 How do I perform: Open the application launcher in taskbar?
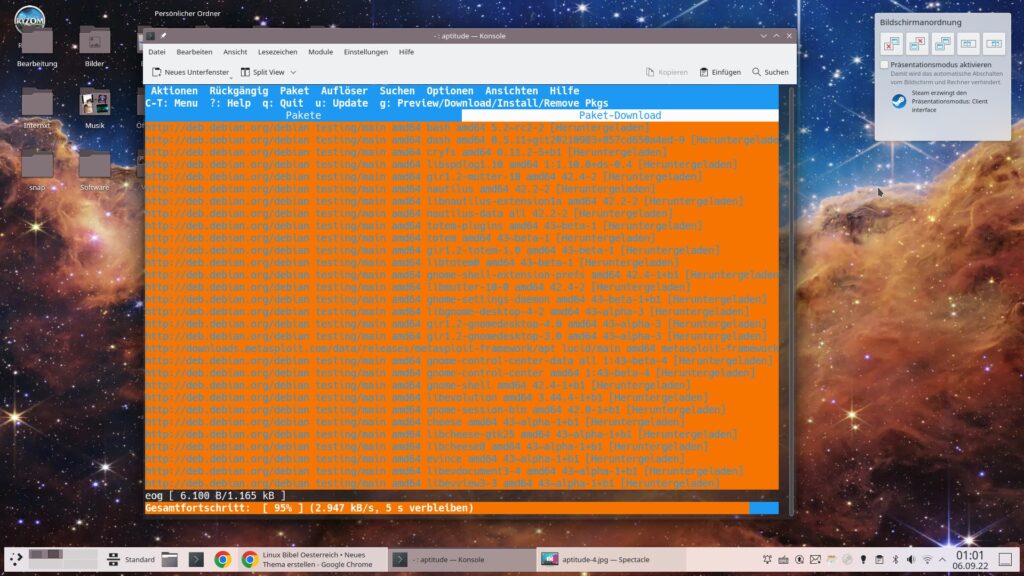point(16,559)
